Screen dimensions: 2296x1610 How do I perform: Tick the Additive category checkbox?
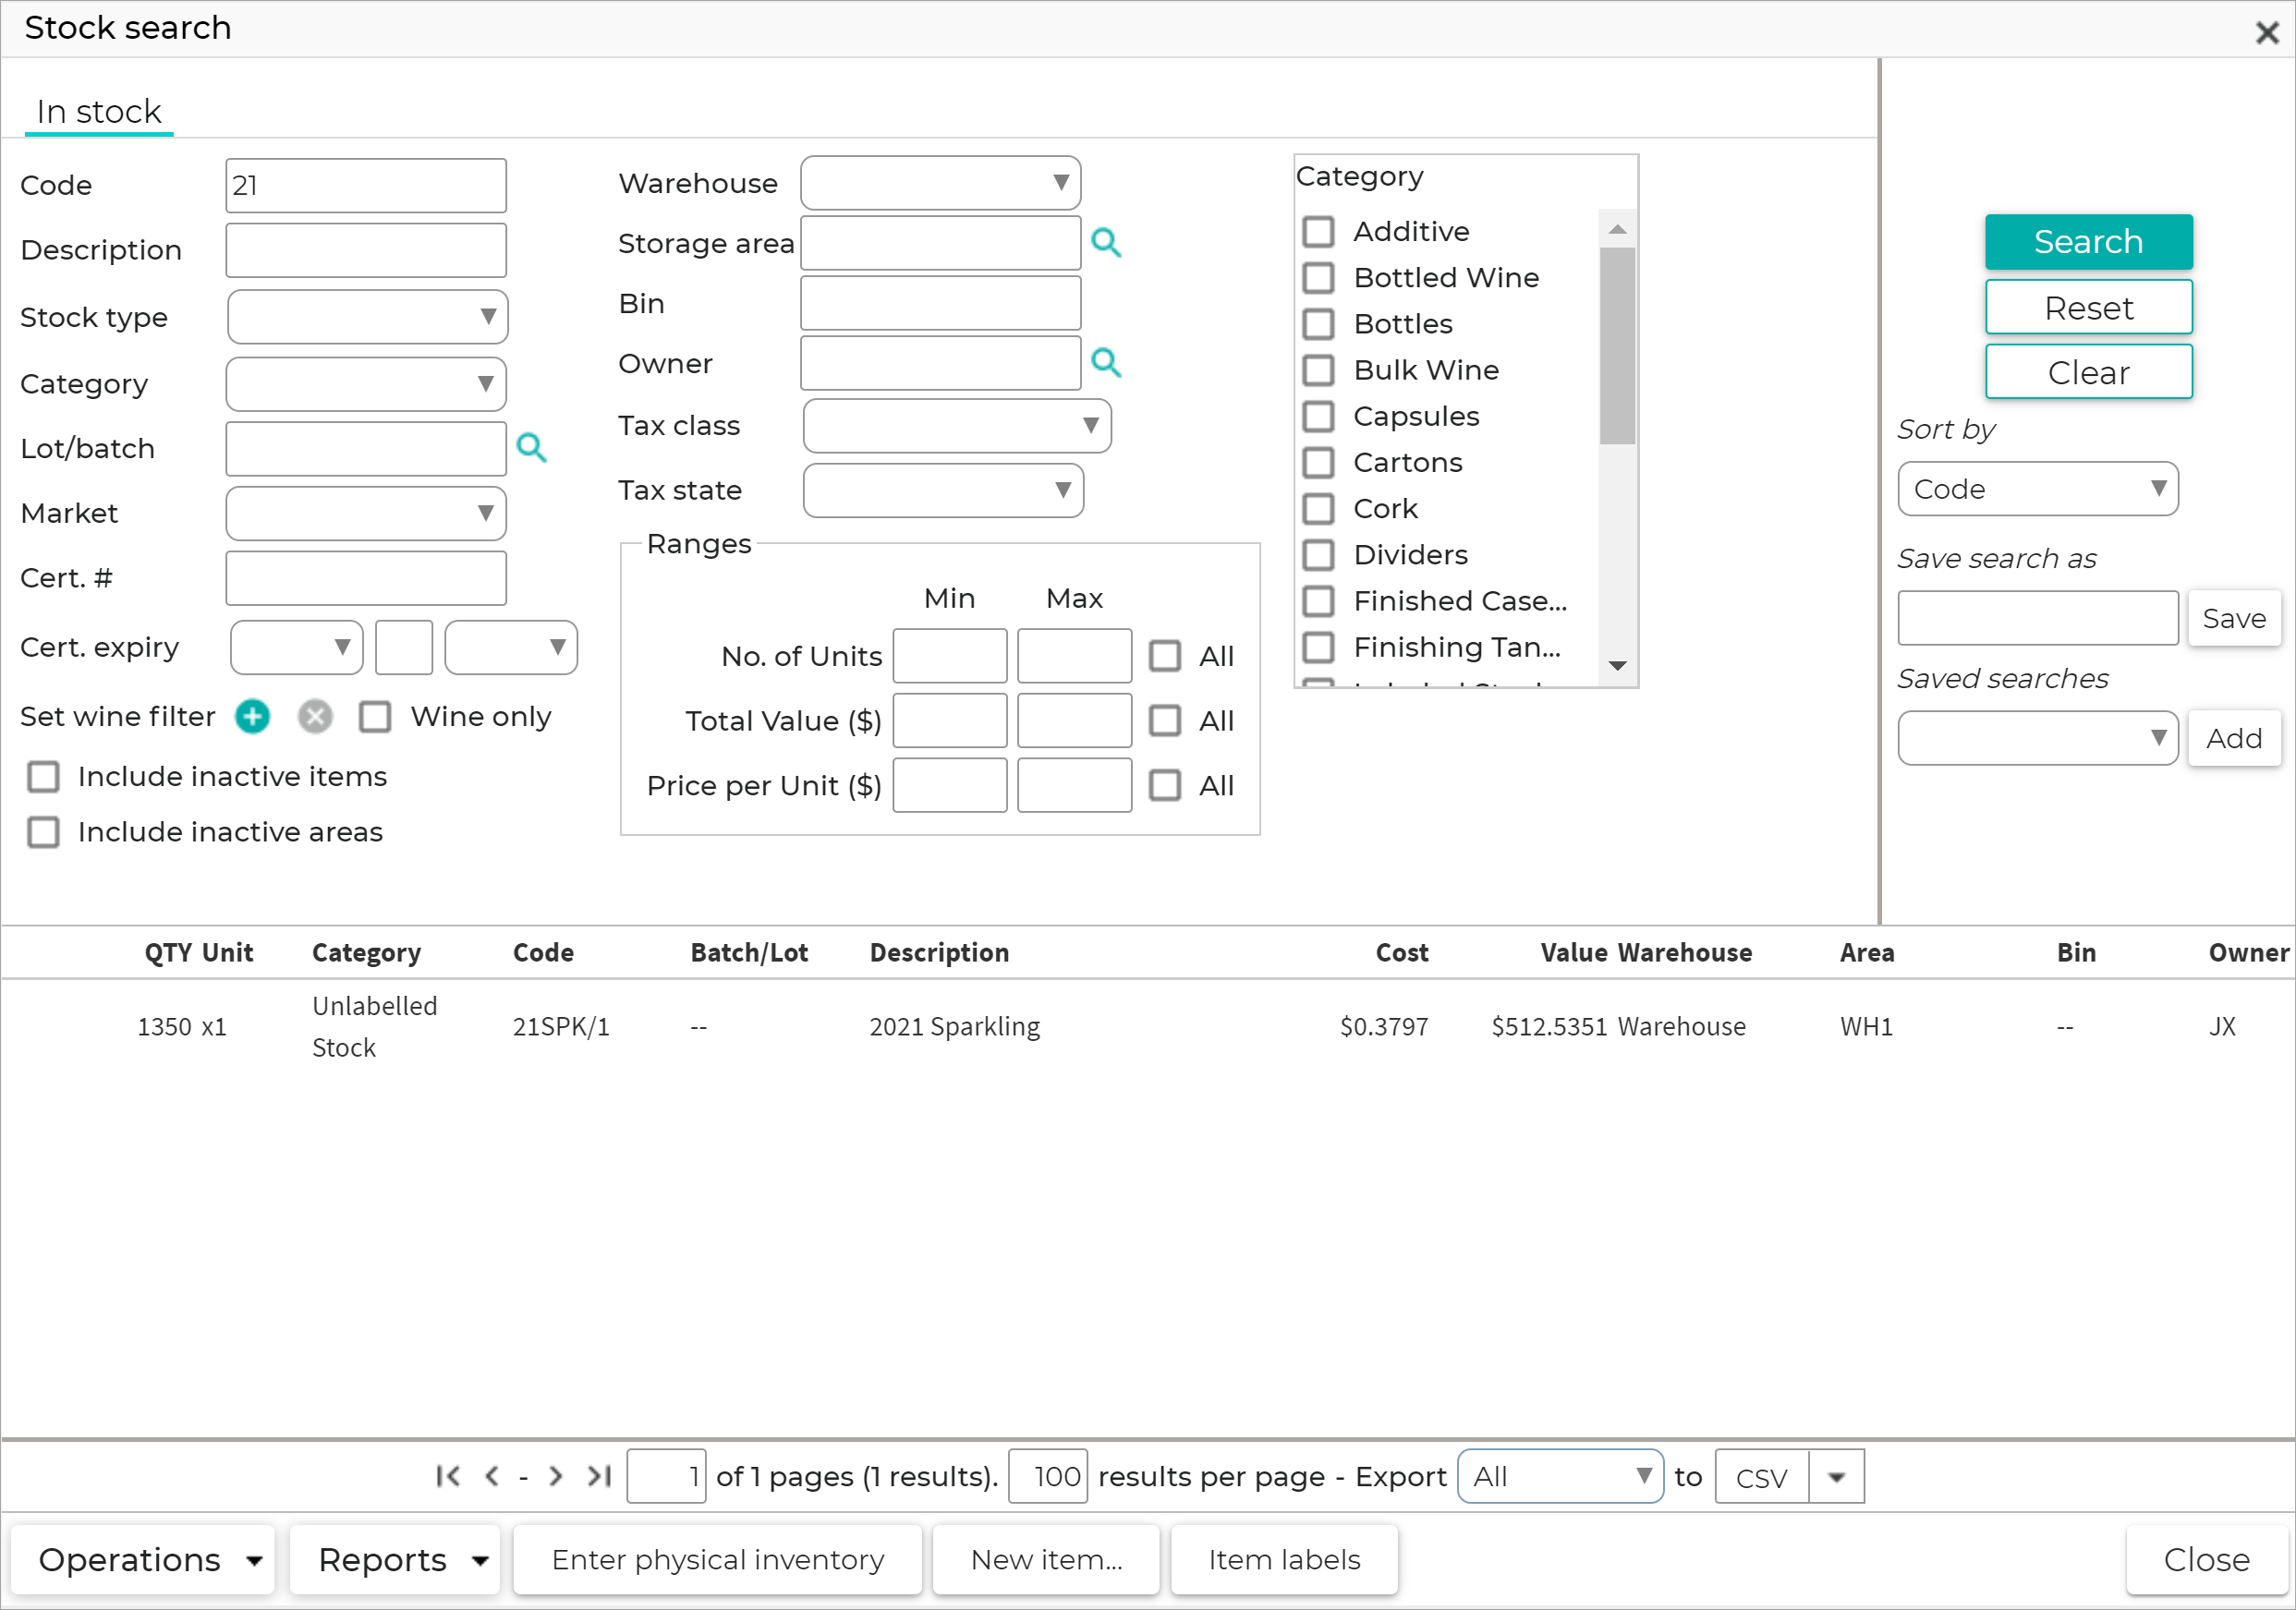[x=1319, y=231]
